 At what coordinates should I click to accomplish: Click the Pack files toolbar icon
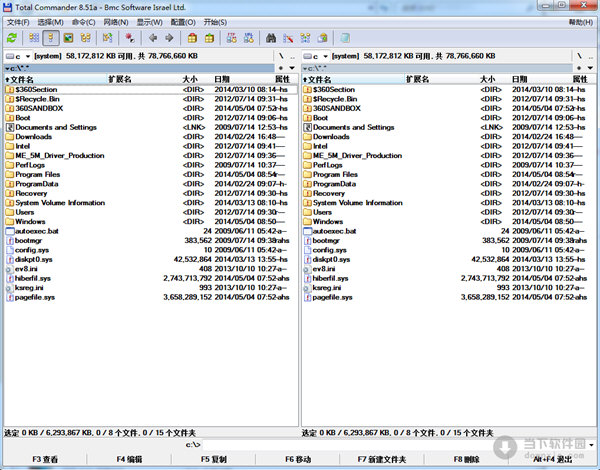[191, 37]
